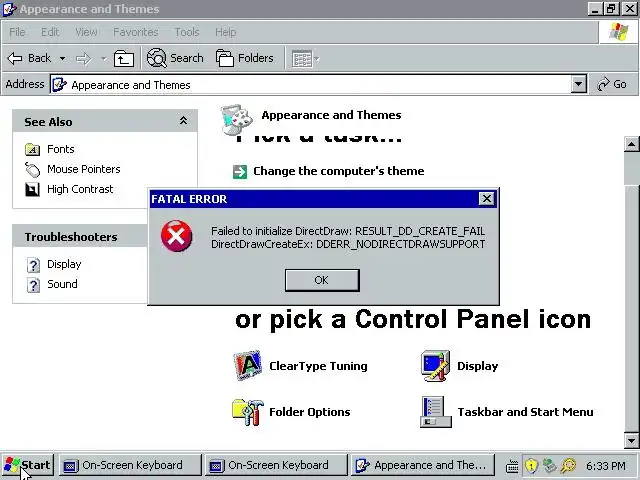Viewport: 640px width, 480px height.
Task: Open the Display control panel label
Action: pyautogui.click(x=478, y=366)
